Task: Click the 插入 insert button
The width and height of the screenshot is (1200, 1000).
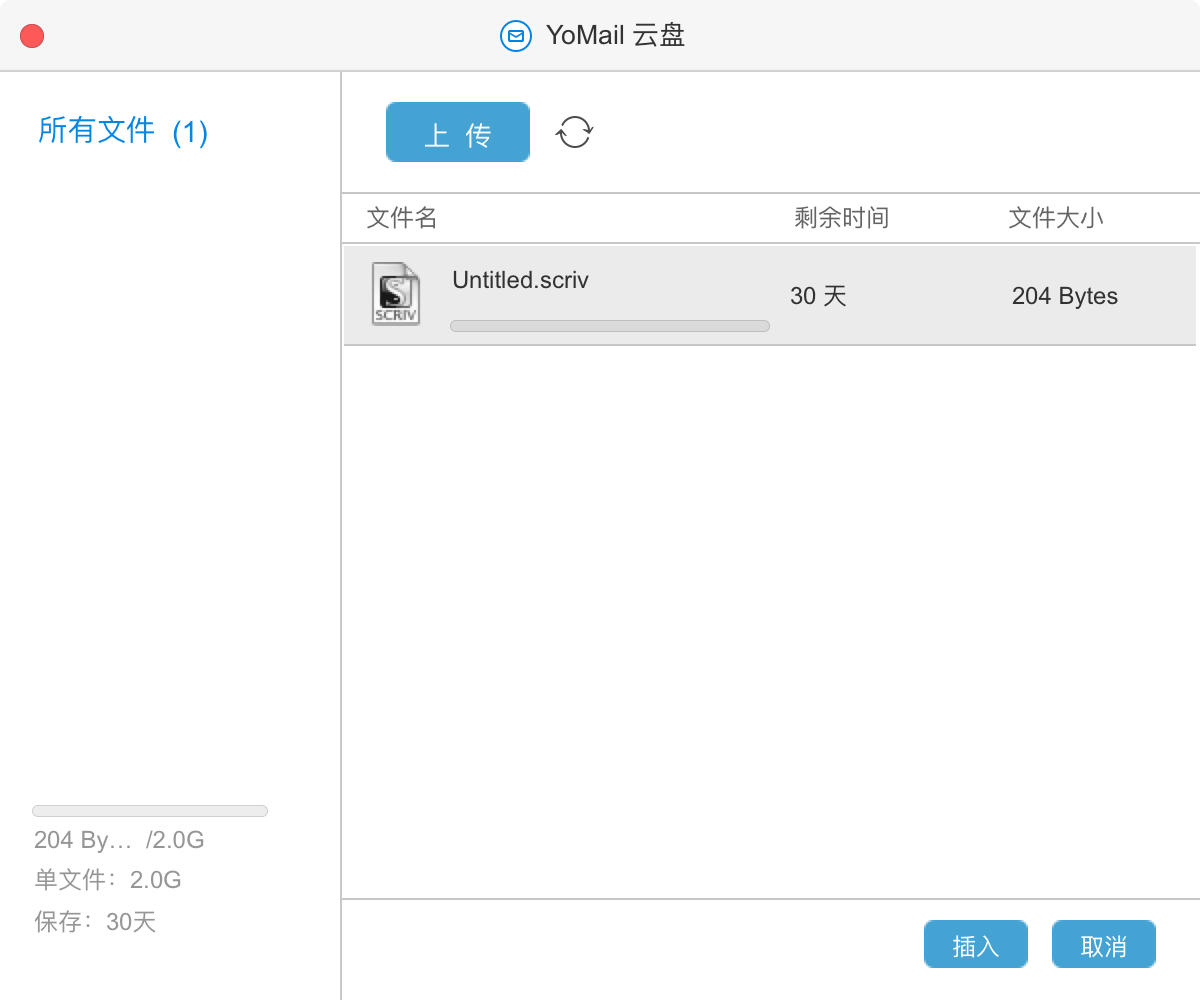Action: point(975,945)
